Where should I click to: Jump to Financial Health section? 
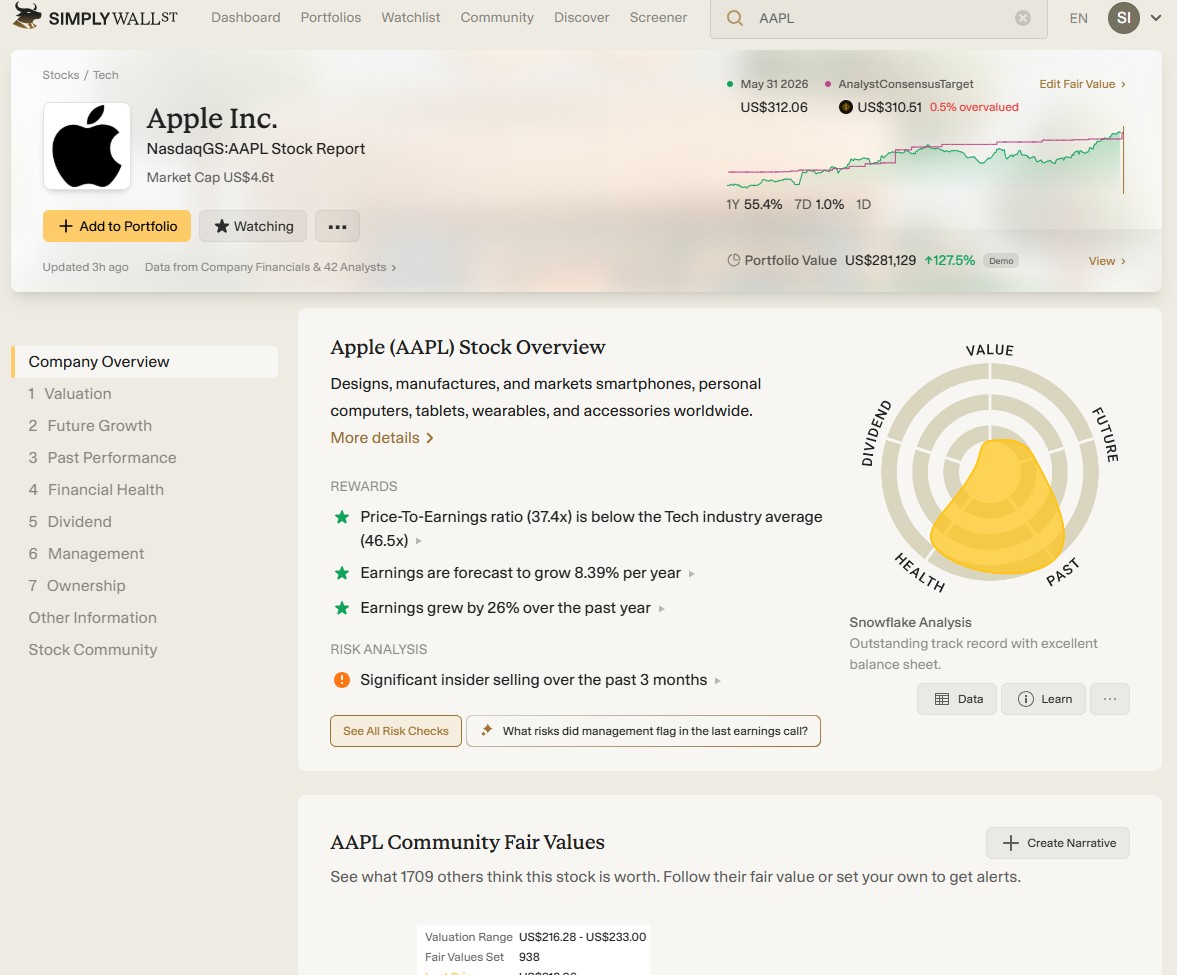[96, 489]
